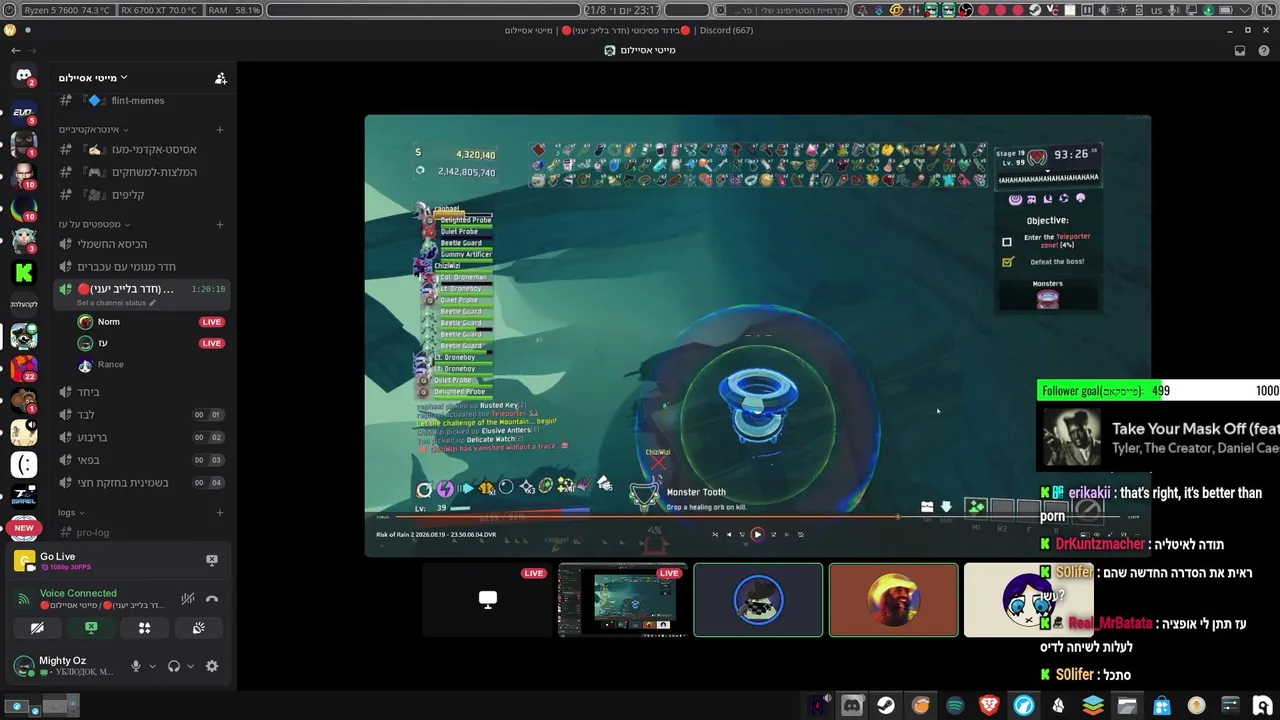1280x720 pixels.
Task: Open the file manager from the taskbar
Action: click(x=1127, y=705)
